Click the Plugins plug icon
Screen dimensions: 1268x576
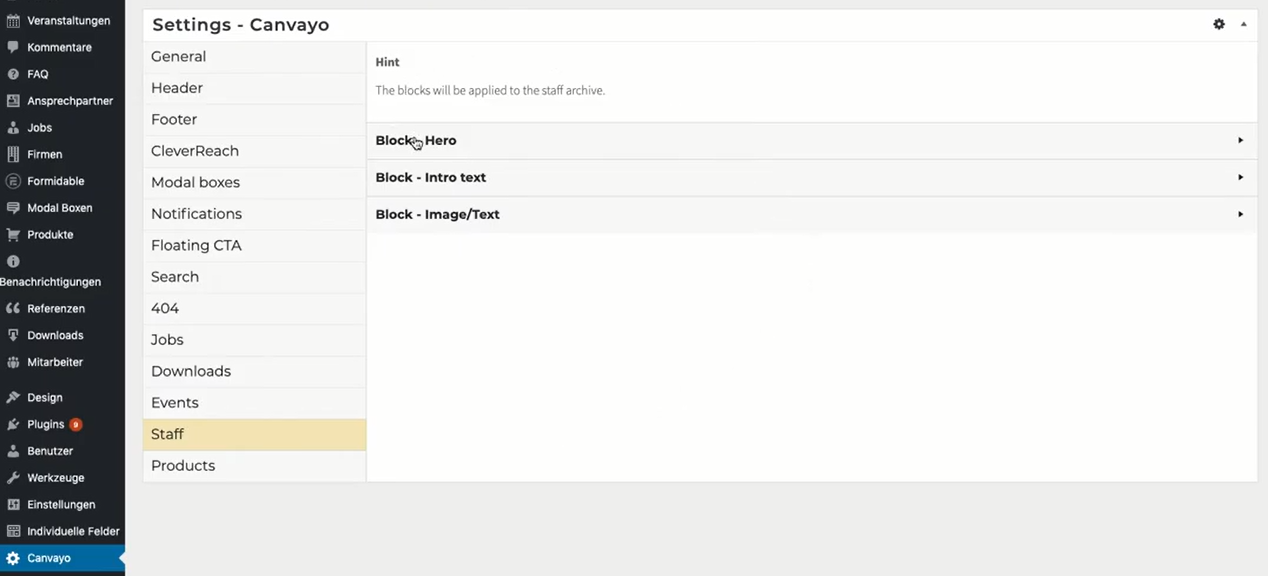[x=13, y=425]
